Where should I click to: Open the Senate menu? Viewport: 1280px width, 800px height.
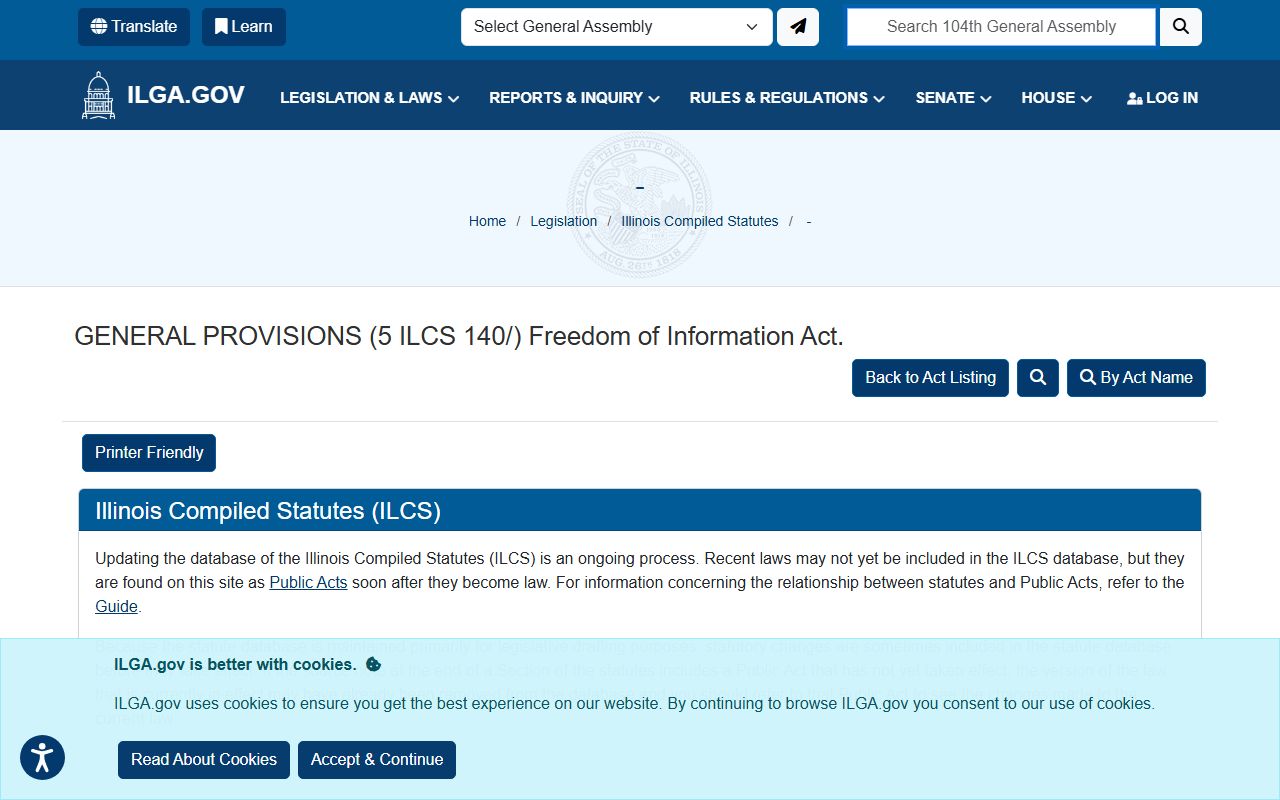tap(953, 98)
